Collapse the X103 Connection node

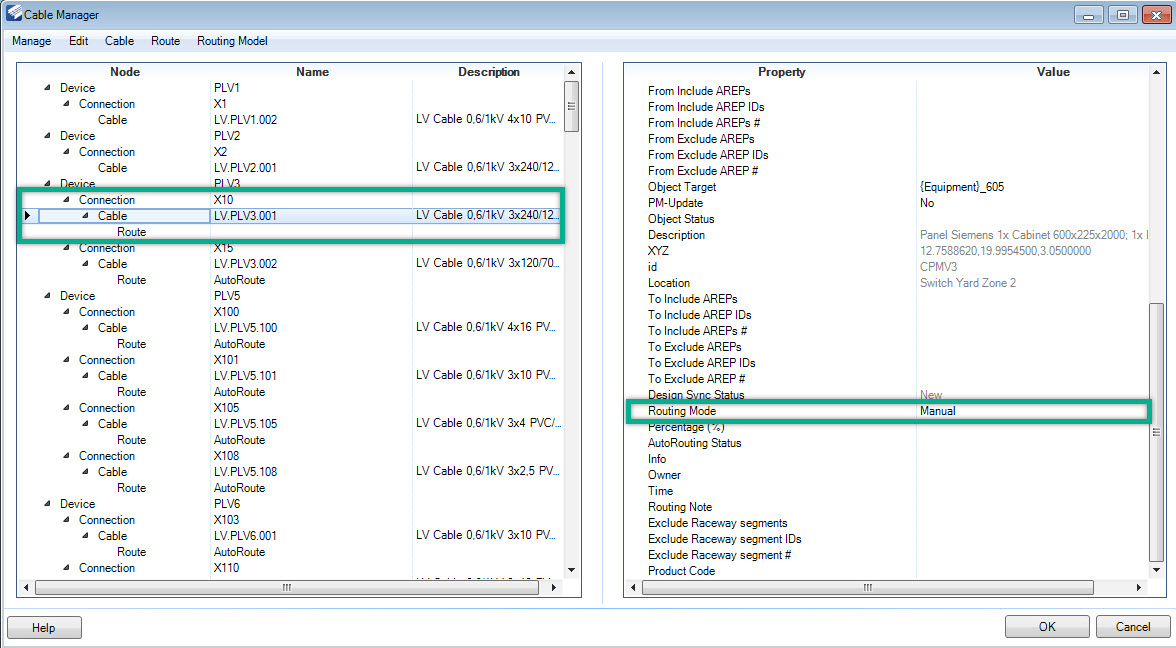click(67, 520)
